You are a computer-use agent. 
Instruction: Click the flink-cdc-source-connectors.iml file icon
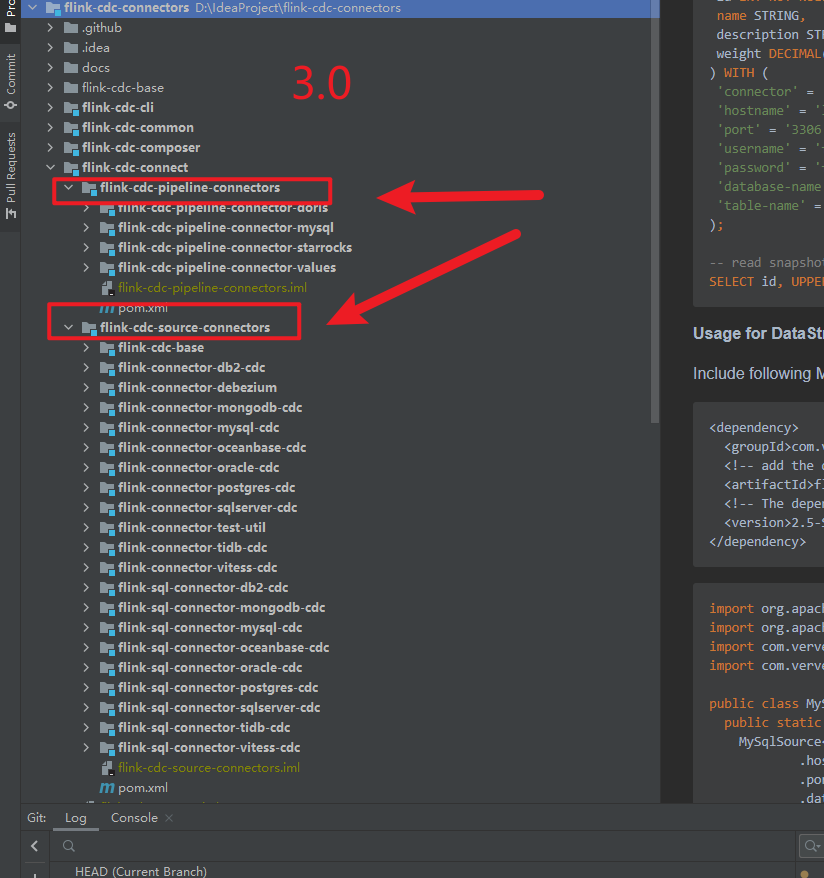pos(107,768)
